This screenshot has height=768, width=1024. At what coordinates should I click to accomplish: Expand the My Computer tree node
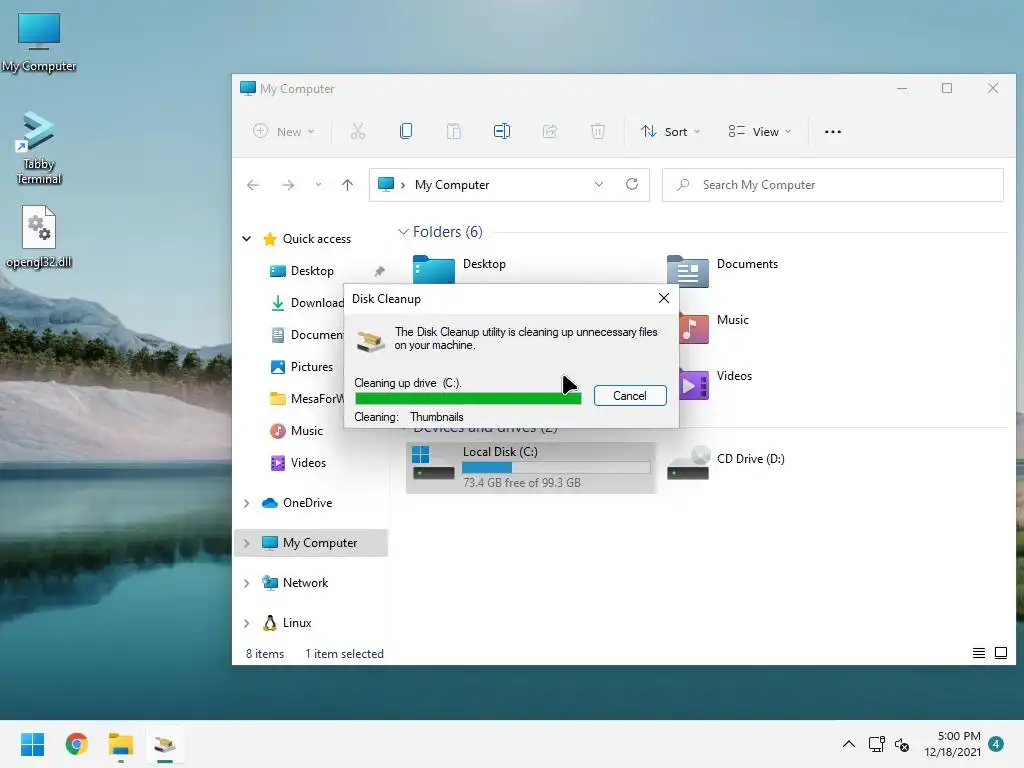point(247,543)
